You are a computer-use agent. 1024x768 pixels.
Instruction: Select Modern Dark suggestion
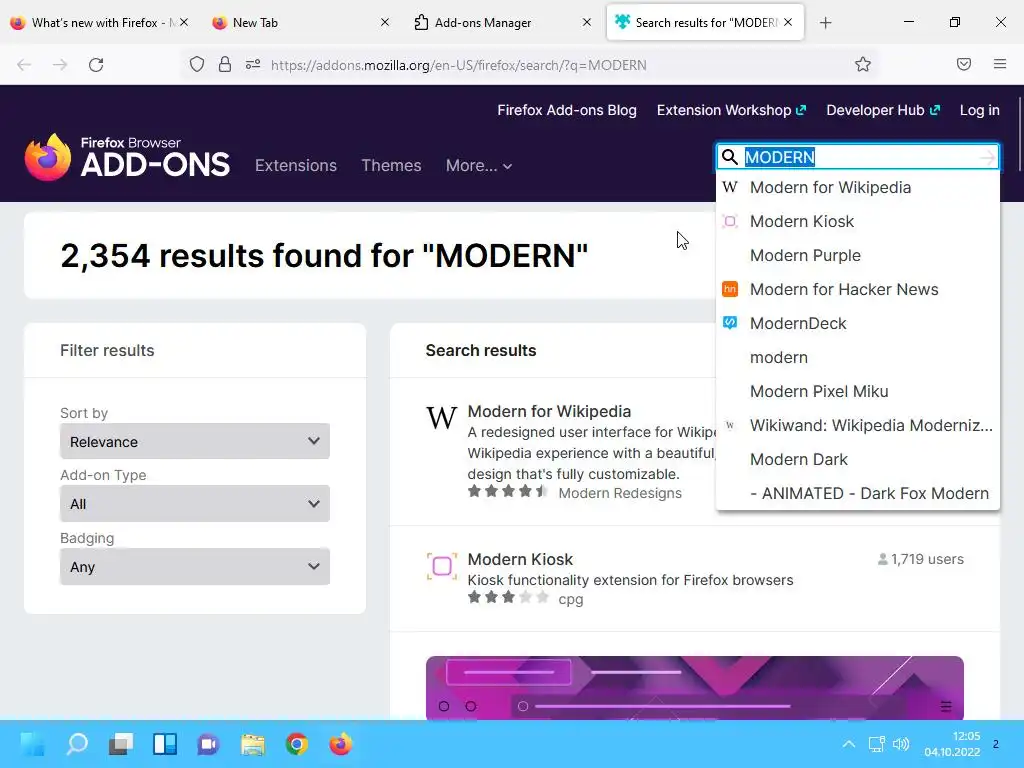(x=857, y=459)
